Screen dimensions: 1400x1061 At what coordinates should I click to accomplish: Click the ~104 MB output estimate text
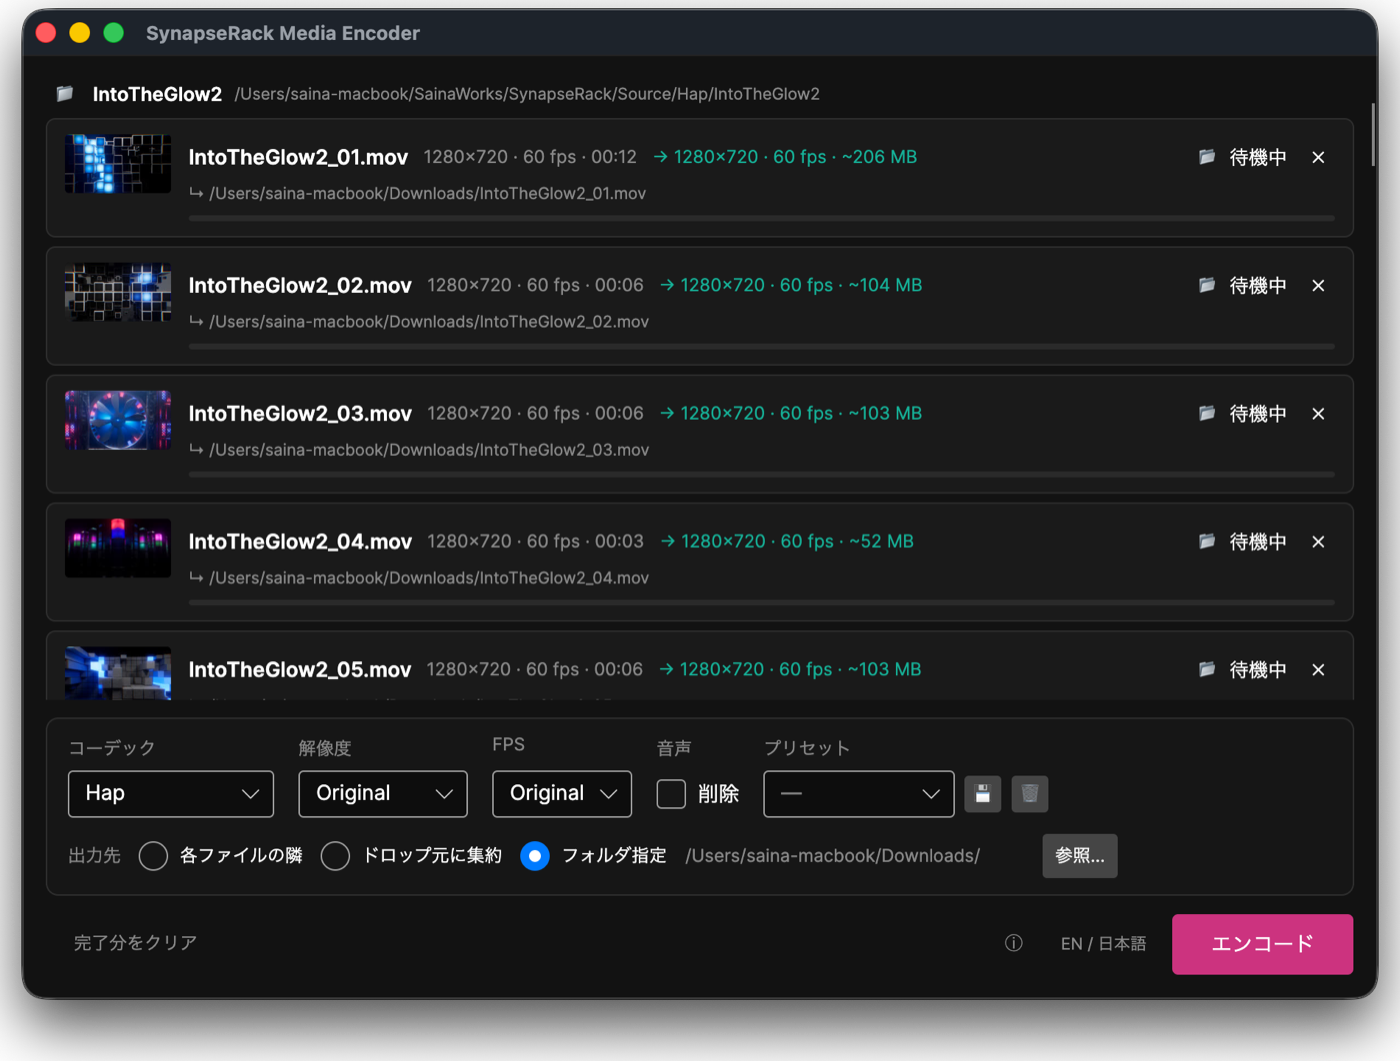(x=885, y=285)
